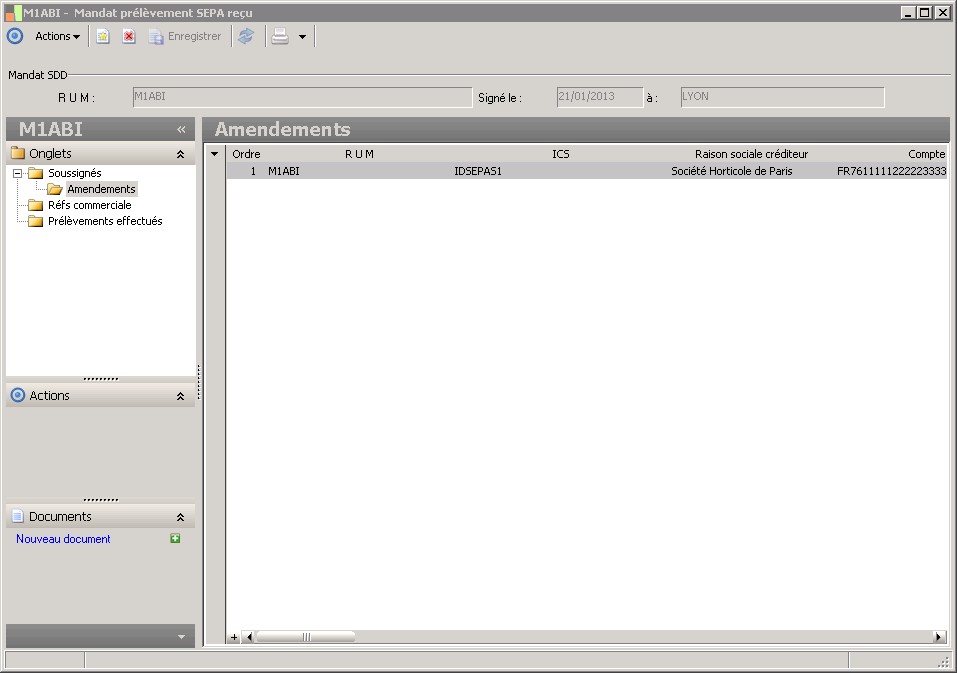Collapse the Documents section

181,517
